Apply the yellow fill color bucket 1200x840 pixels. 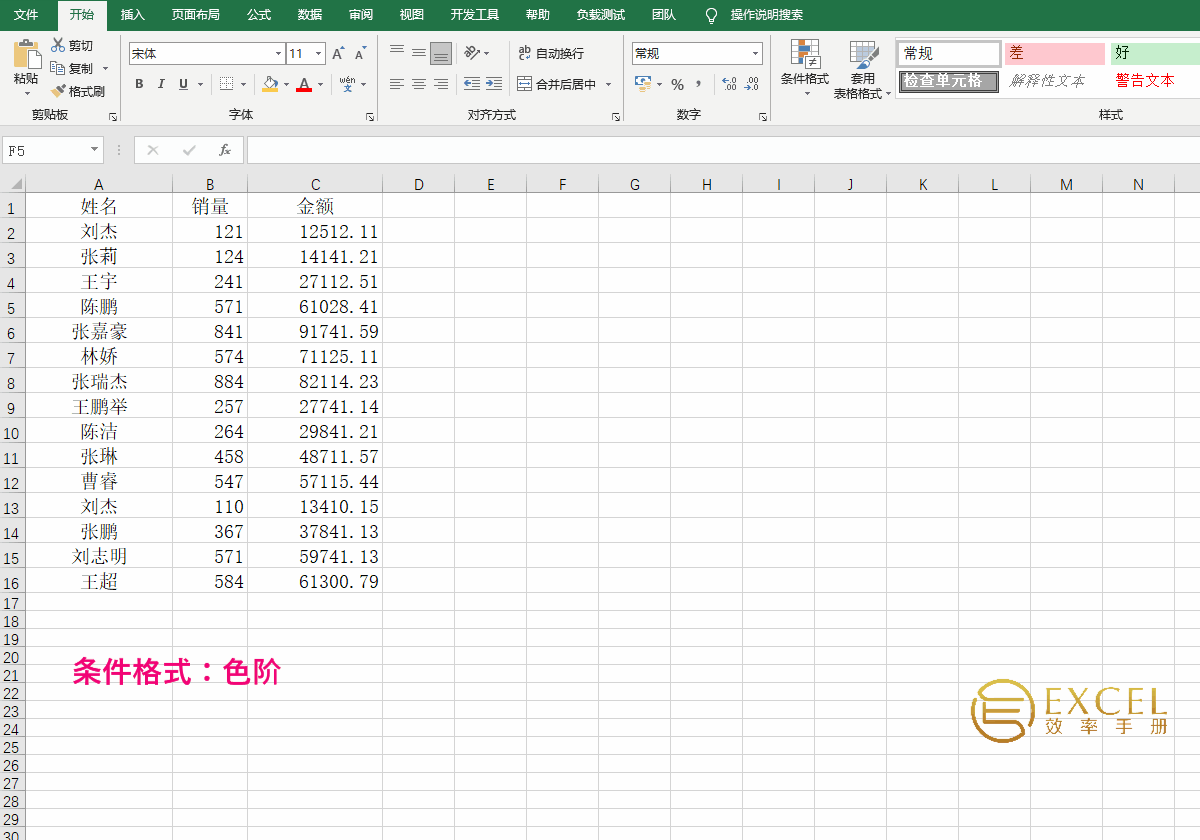270,84
